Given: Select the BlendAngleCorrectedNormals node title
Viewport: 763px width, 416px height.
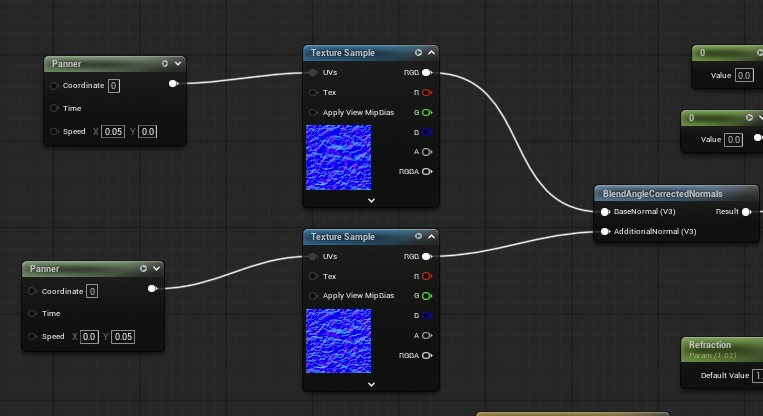Looking at the screenshot, I should [662, 194].
